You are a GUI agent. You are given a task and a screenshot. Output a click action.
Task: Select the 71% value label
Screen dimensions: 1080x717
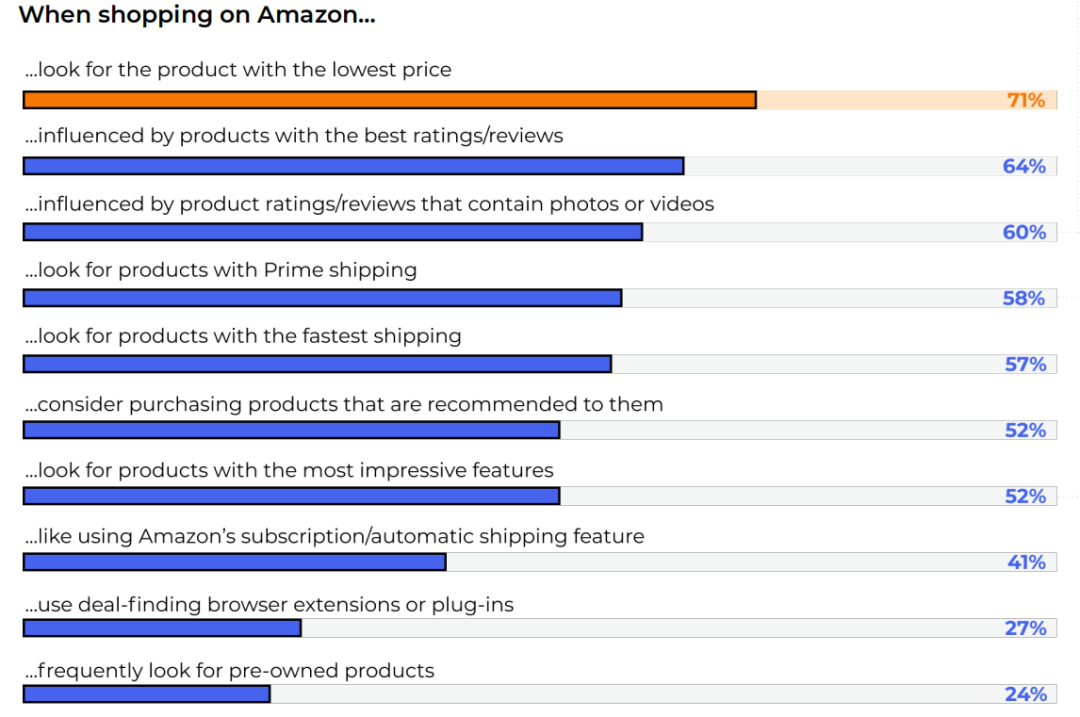point(1025,100)
